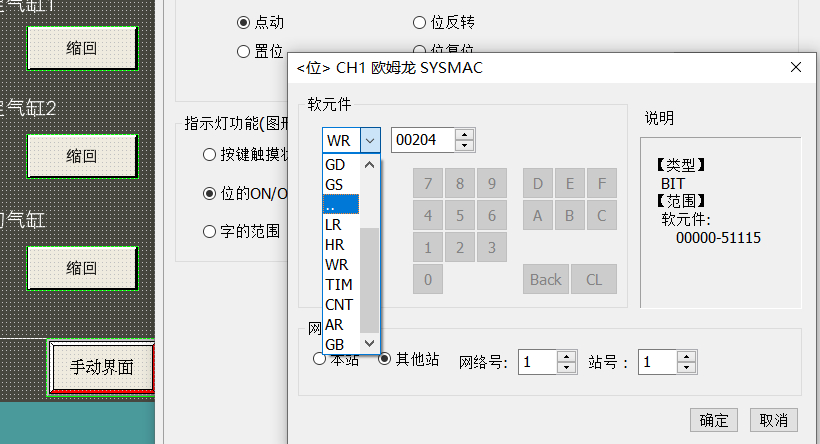Select the 其他站 radio button
Screen dimensions: 820x444
coord(384,360)
